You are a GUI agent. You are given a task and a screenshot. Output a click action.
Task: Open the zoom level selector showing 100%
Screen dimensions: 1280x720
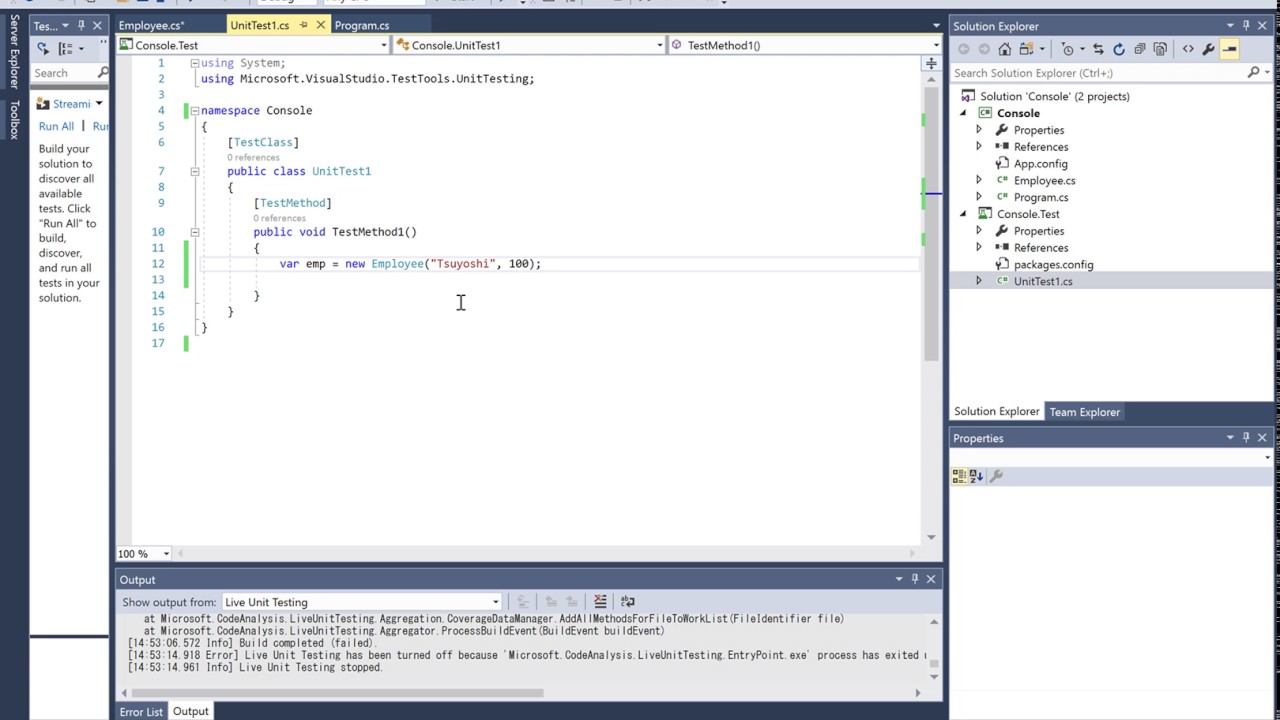tap(140, 553)
